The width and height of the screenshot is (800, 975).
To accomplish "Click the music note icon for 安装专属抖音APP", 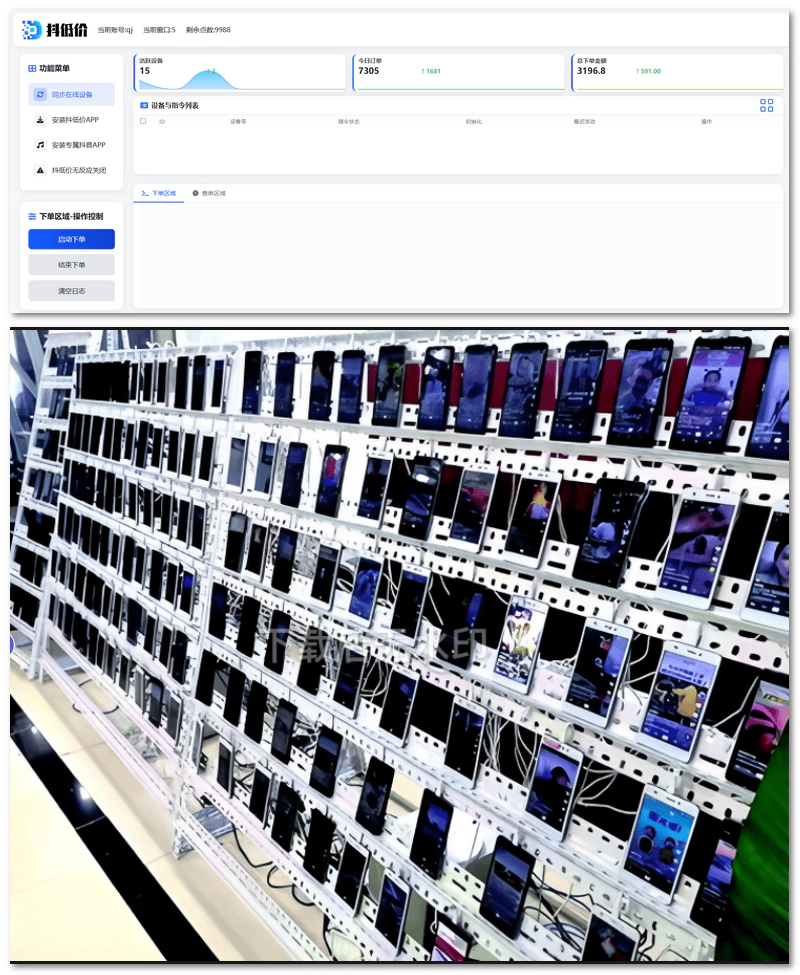I will coord(40,145).
